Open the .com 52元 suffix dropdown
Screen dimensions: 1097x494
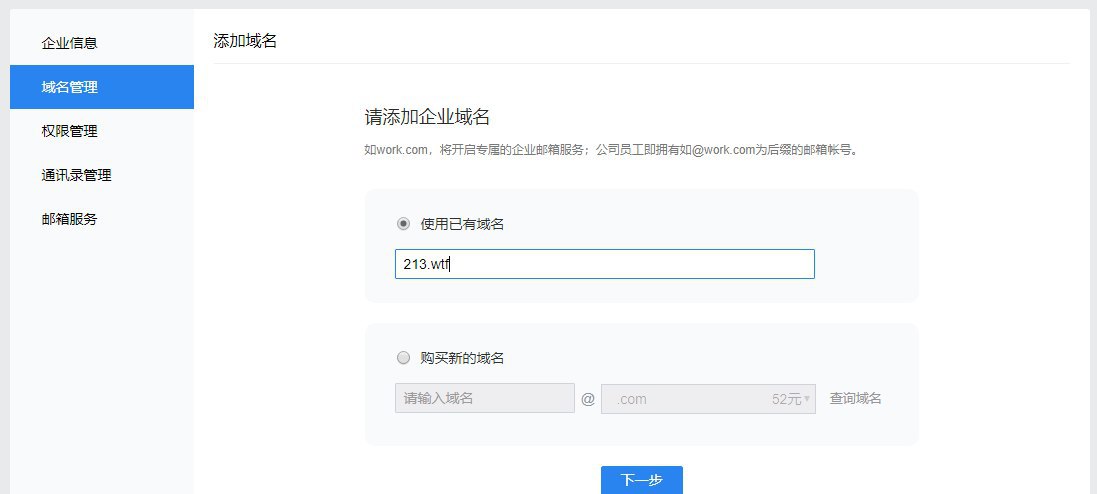[x=708, y=399]
